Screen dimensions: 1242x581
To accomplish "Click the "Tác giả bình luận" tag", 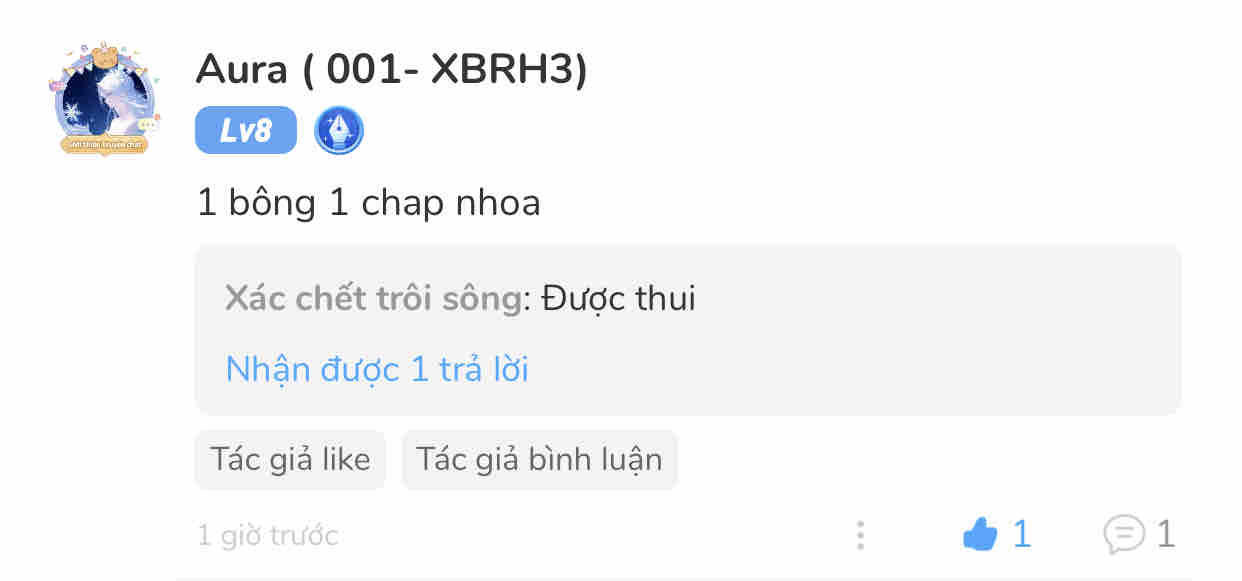I will (x=539, y=459).
